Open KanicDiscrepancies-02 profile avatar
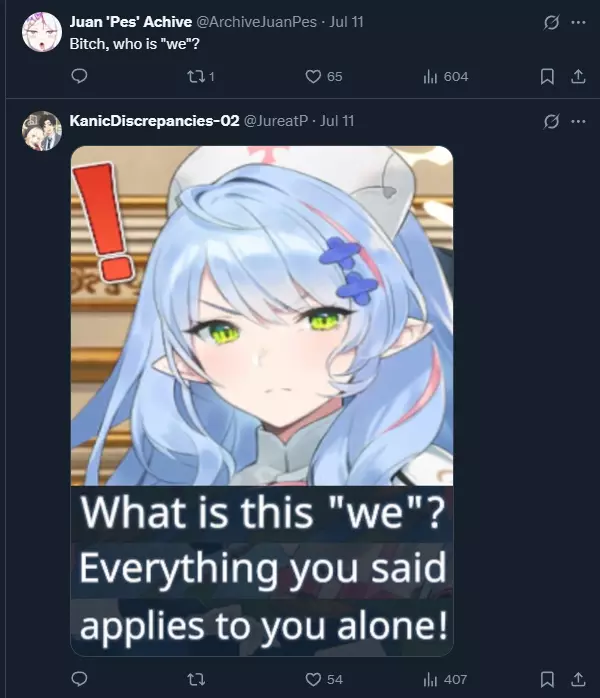 pyautogui.click(x=42, y=131)
